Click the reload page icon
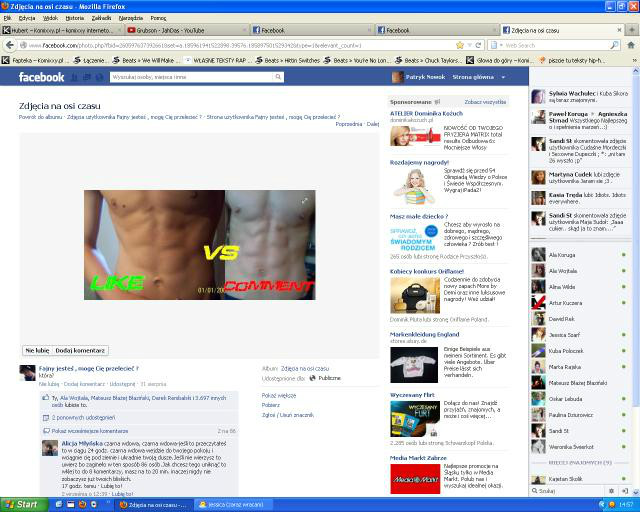 [x=478, y=45]
